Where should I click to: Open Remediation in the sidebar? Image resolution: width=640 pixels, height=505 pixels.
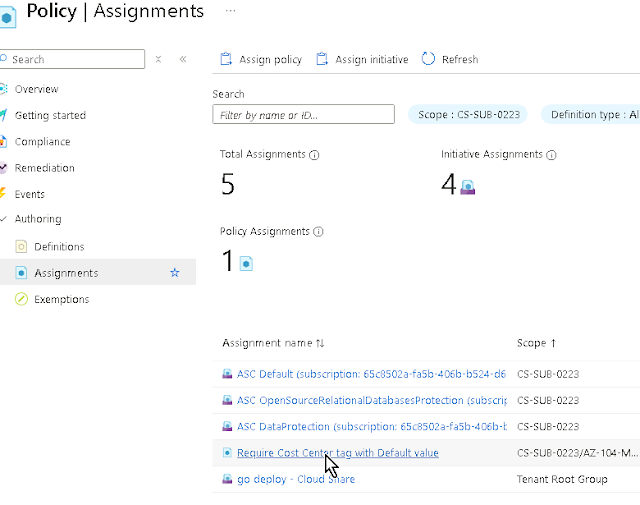[x=44, y=168]
